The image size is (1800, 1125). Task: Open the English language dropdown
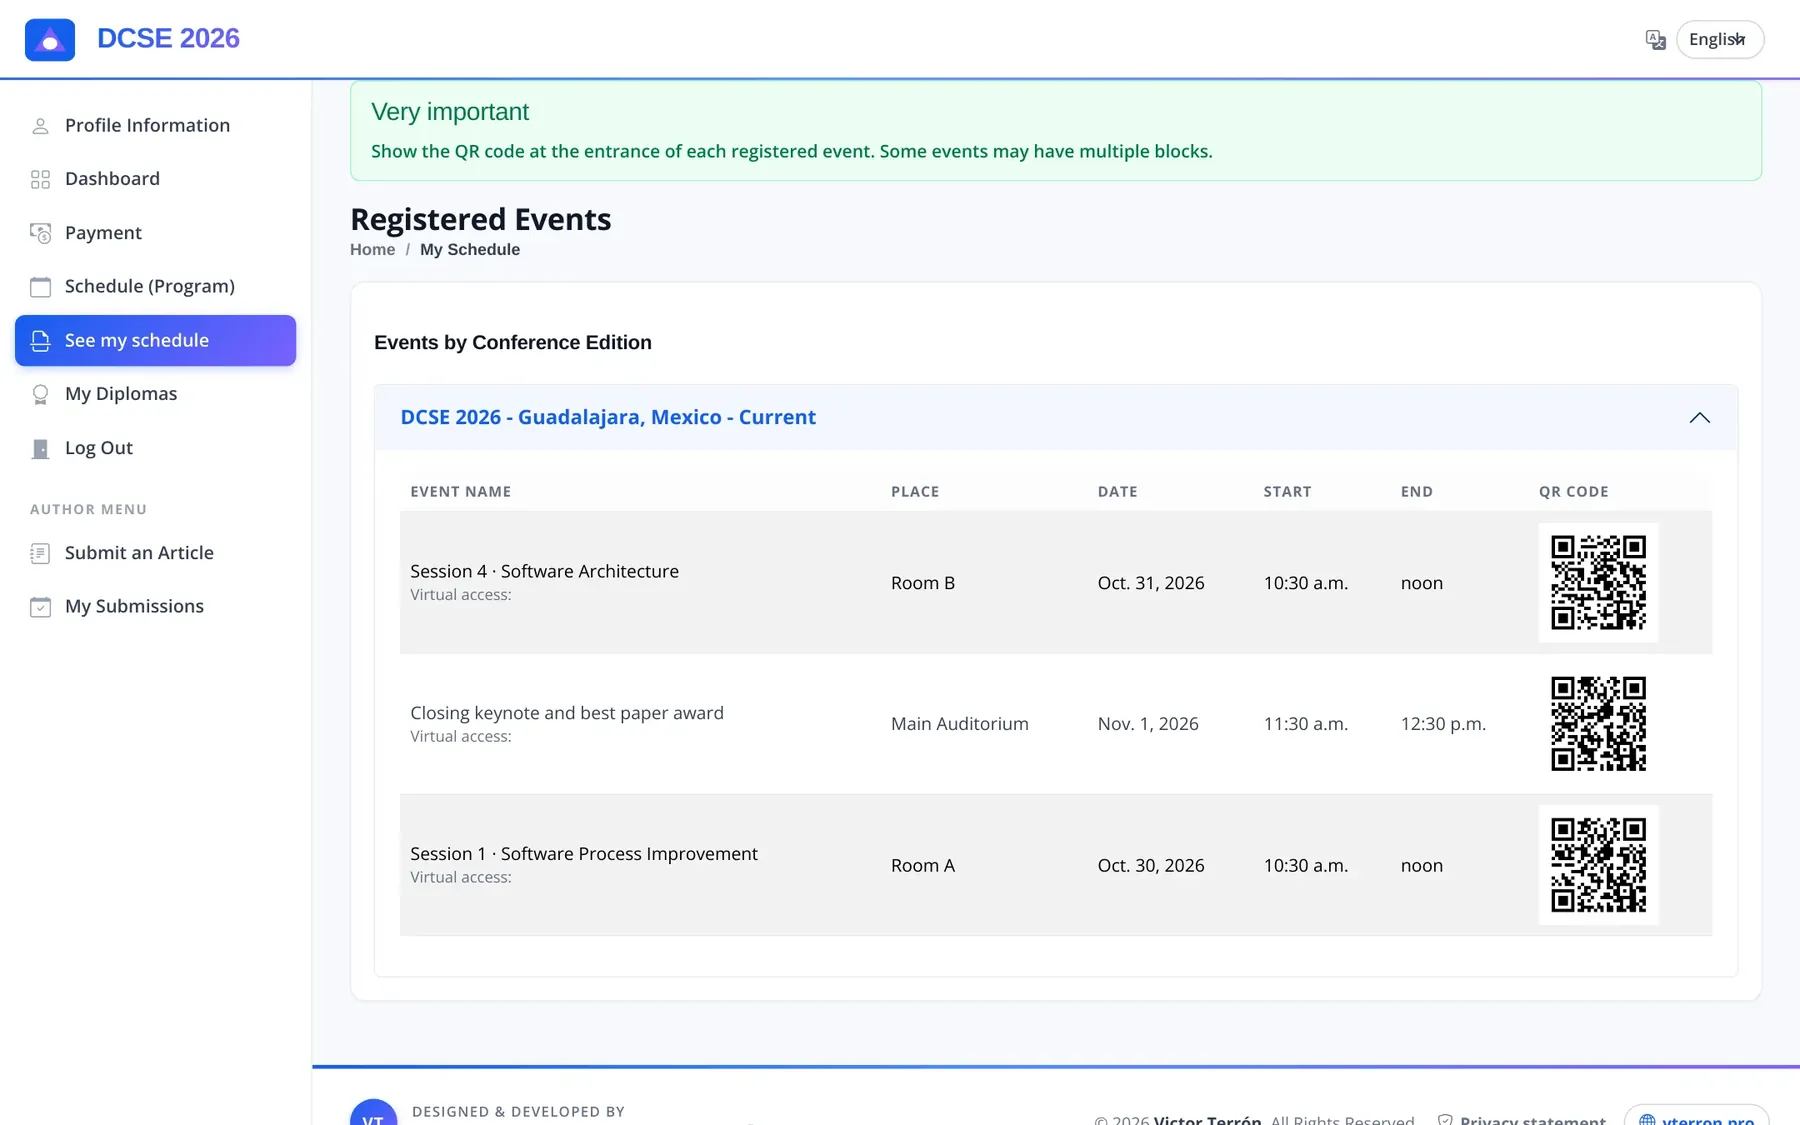[1720, 39]
